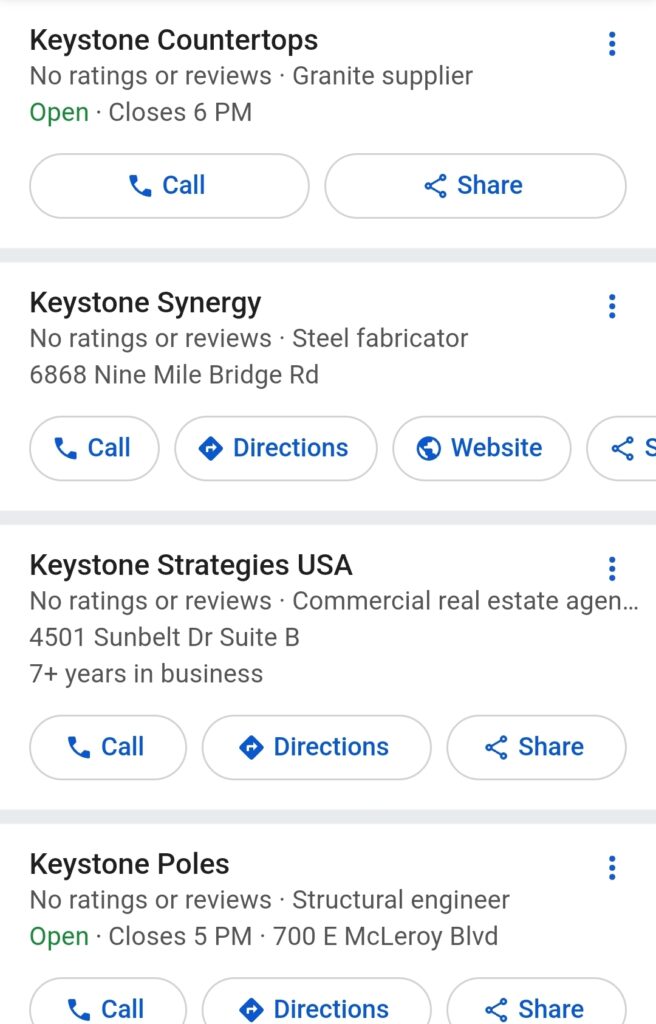Call Keystone Poles
Viewport: 656px width, 1024px height.
[108, 1006]
